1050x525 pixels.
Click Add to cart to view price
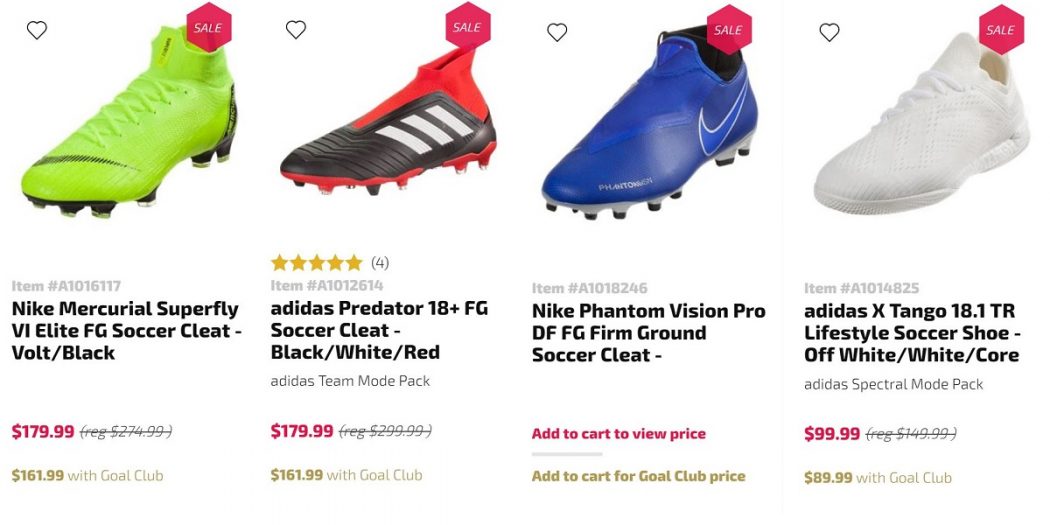point(618,434)
